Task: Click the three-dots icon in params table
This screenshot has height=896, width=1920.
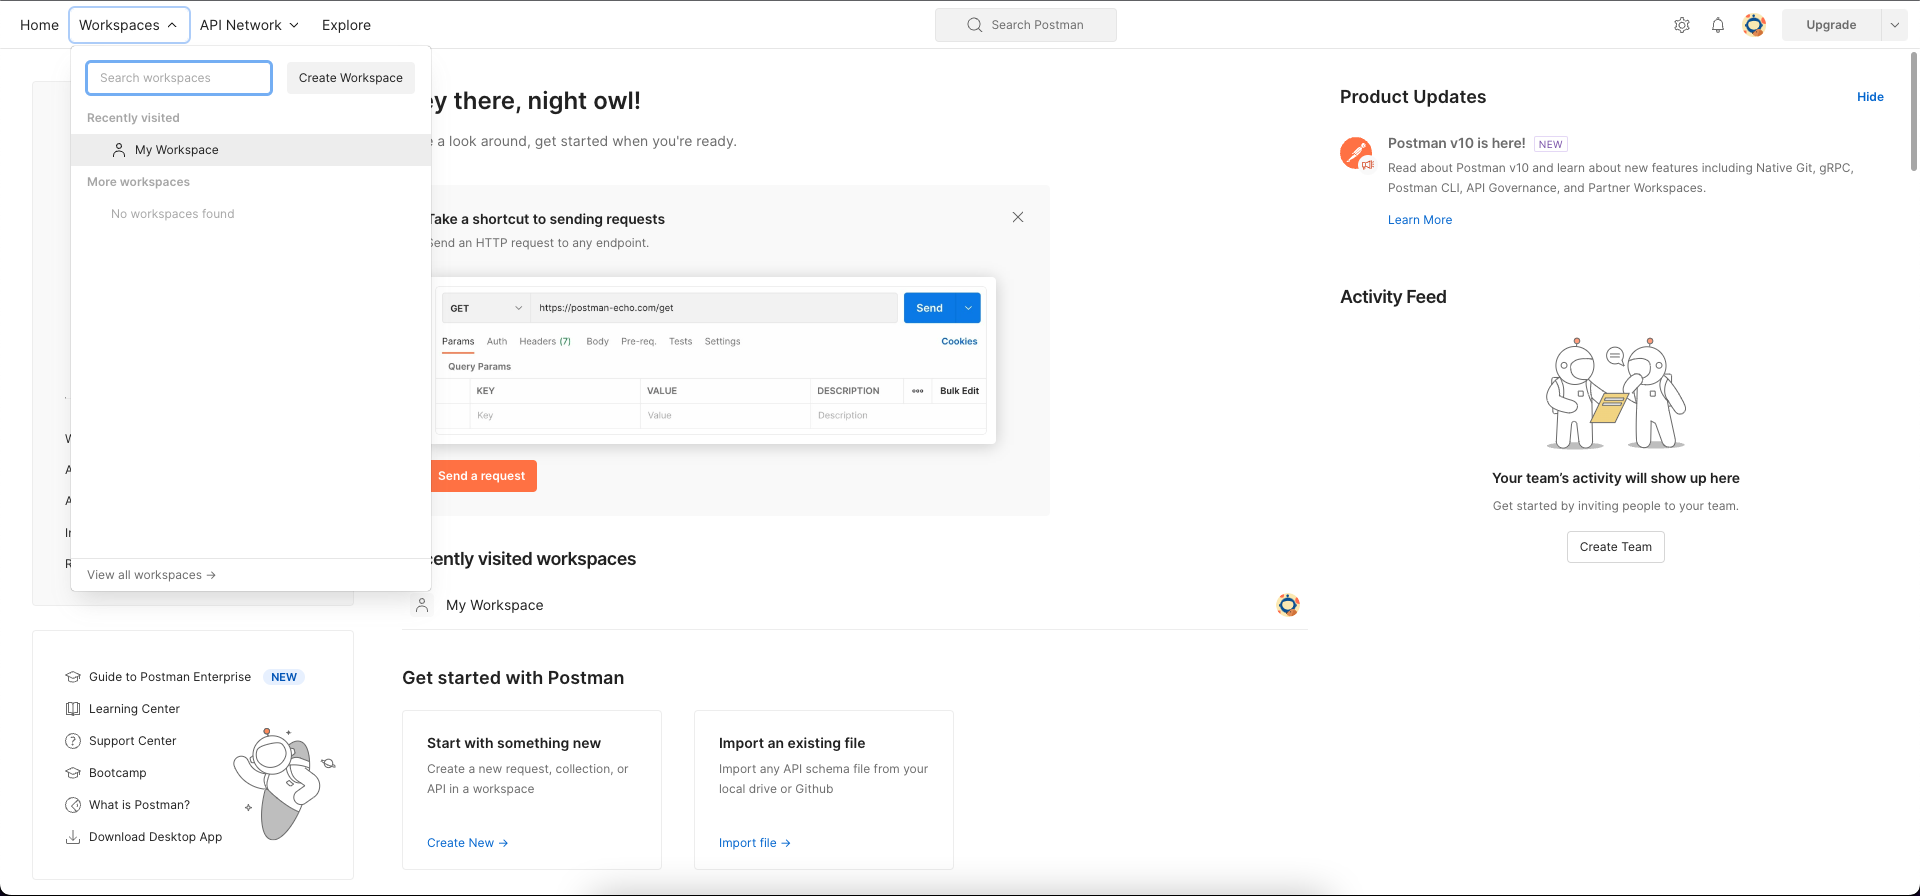Action: click(x=918, y=391)
